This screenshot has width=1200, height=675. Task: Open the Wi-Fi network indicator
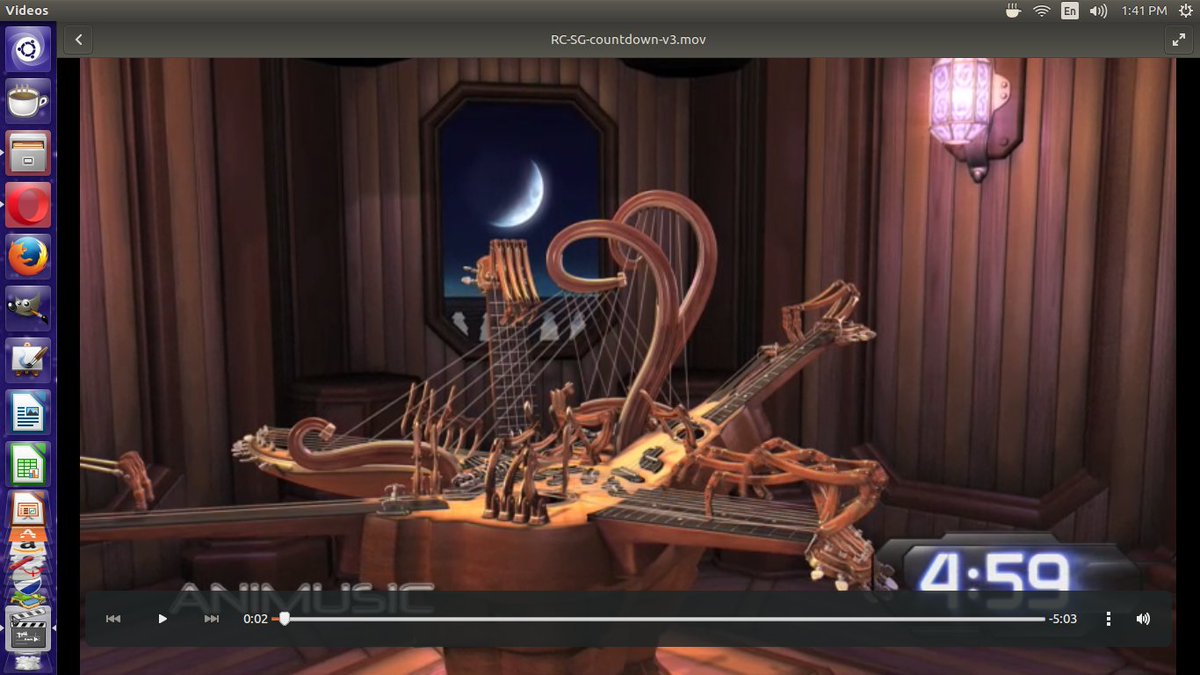pyautogui.click(x=1041, y=11)
